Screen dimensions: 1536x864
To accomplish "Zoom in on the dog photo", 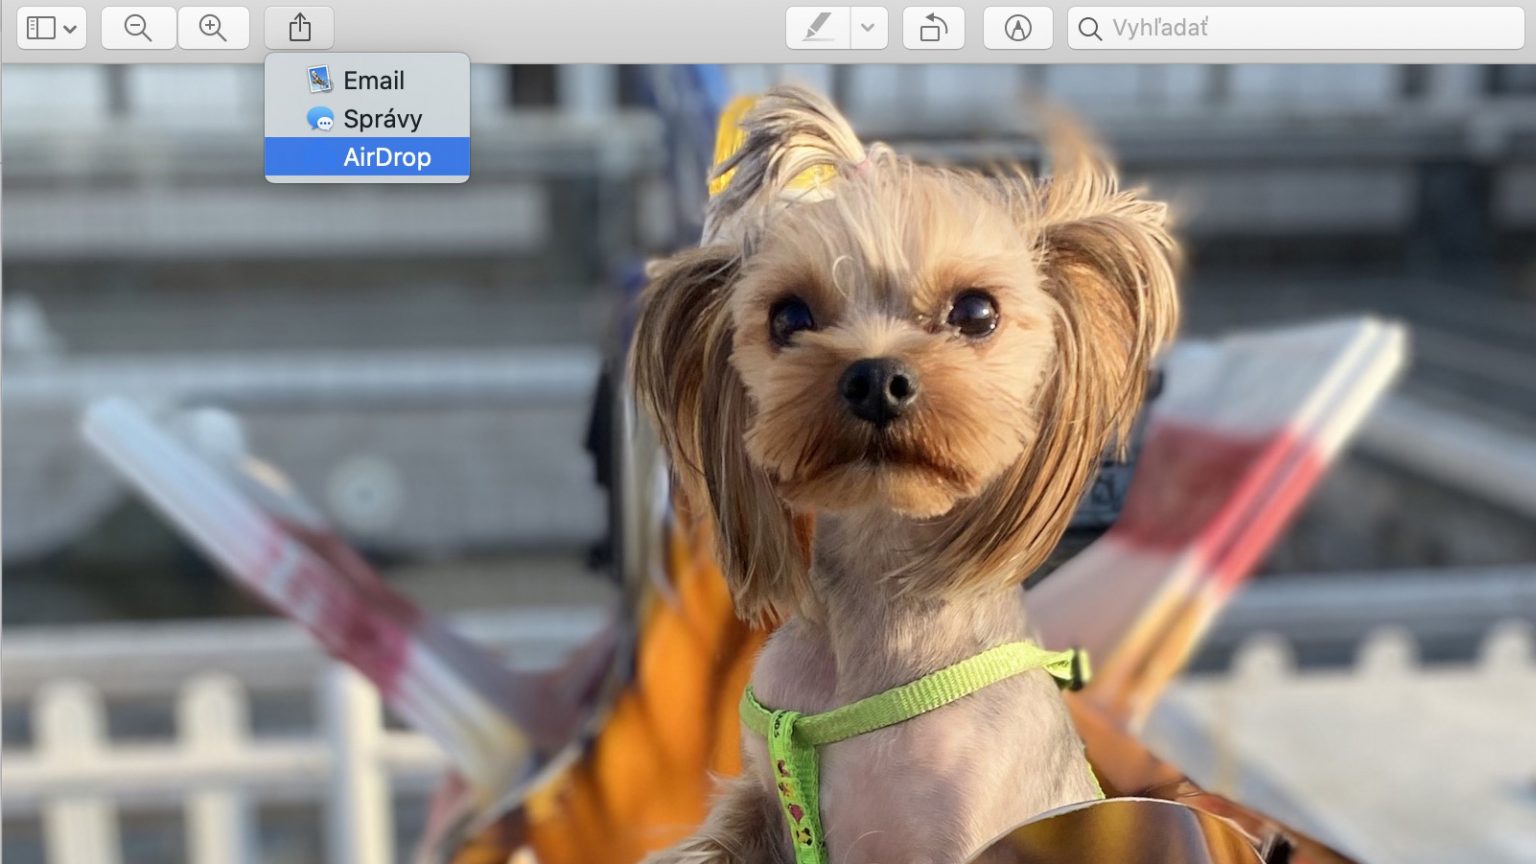I will 213,28.
